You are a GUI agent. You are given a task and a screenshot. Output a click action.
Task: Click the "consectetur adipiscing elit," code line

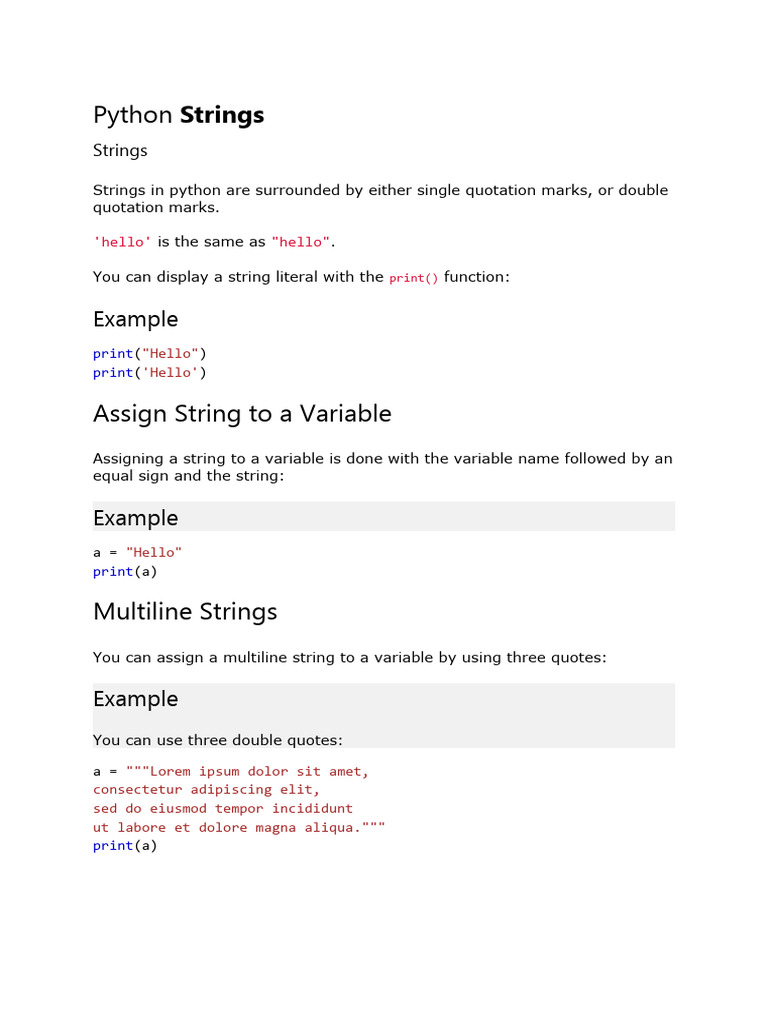click(x=206, y=789)
